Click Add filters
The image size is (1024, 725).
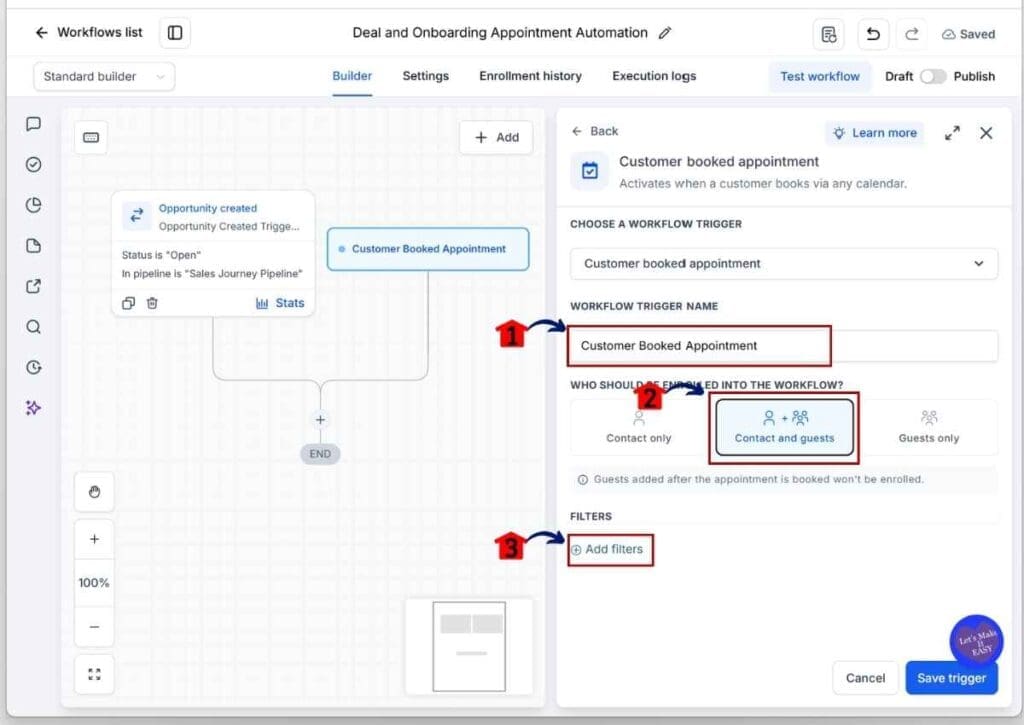[607, 549]
